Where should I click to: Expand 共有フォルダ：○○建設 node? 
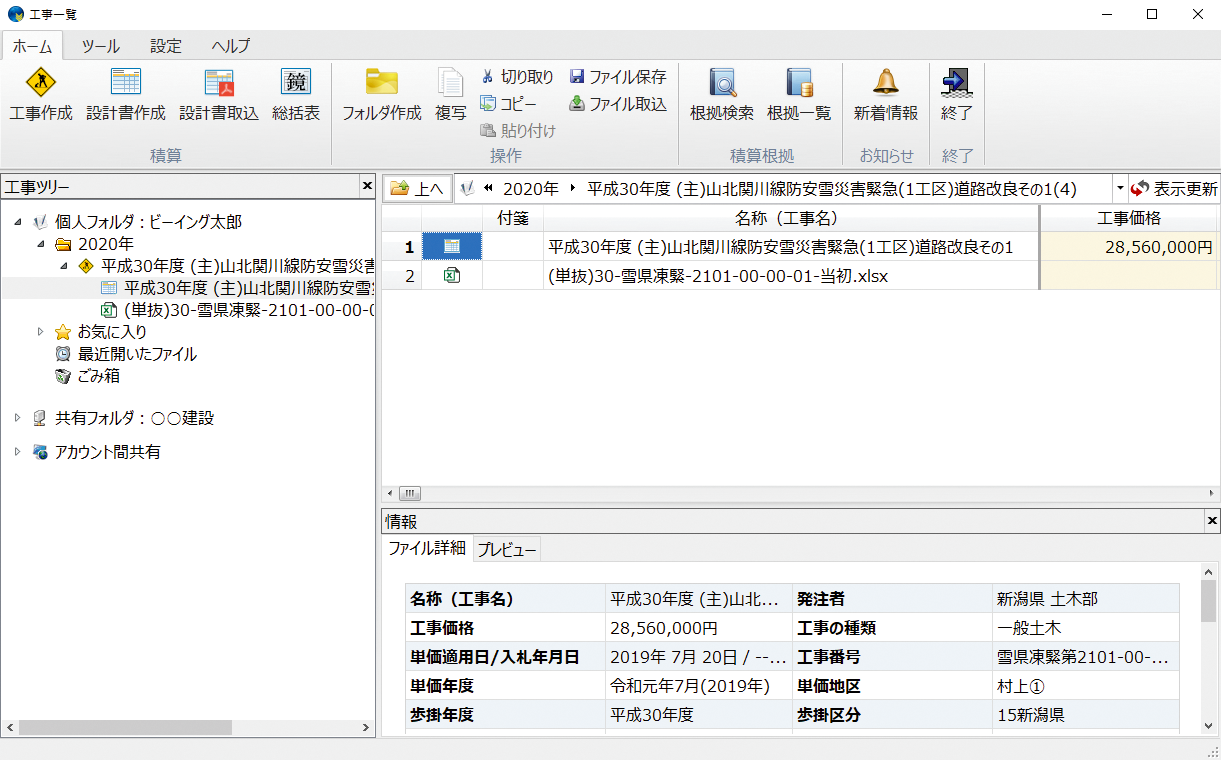pos(18,418)
